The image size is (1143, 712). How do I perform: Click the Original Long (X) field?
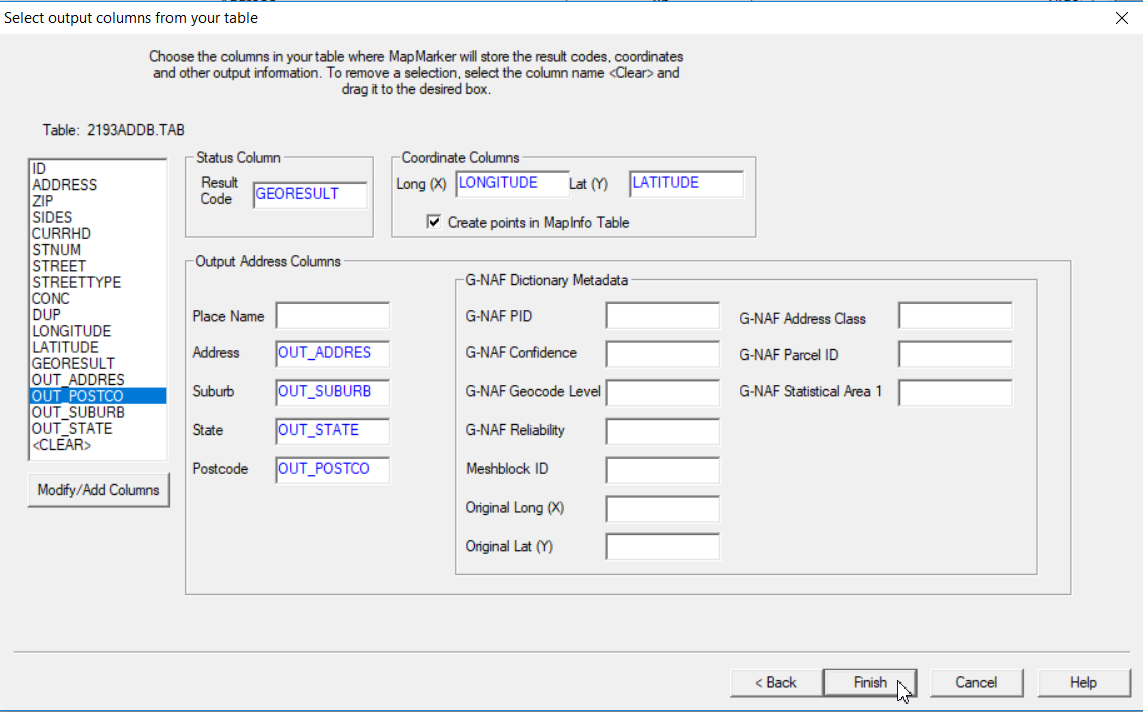pos(663,509)
